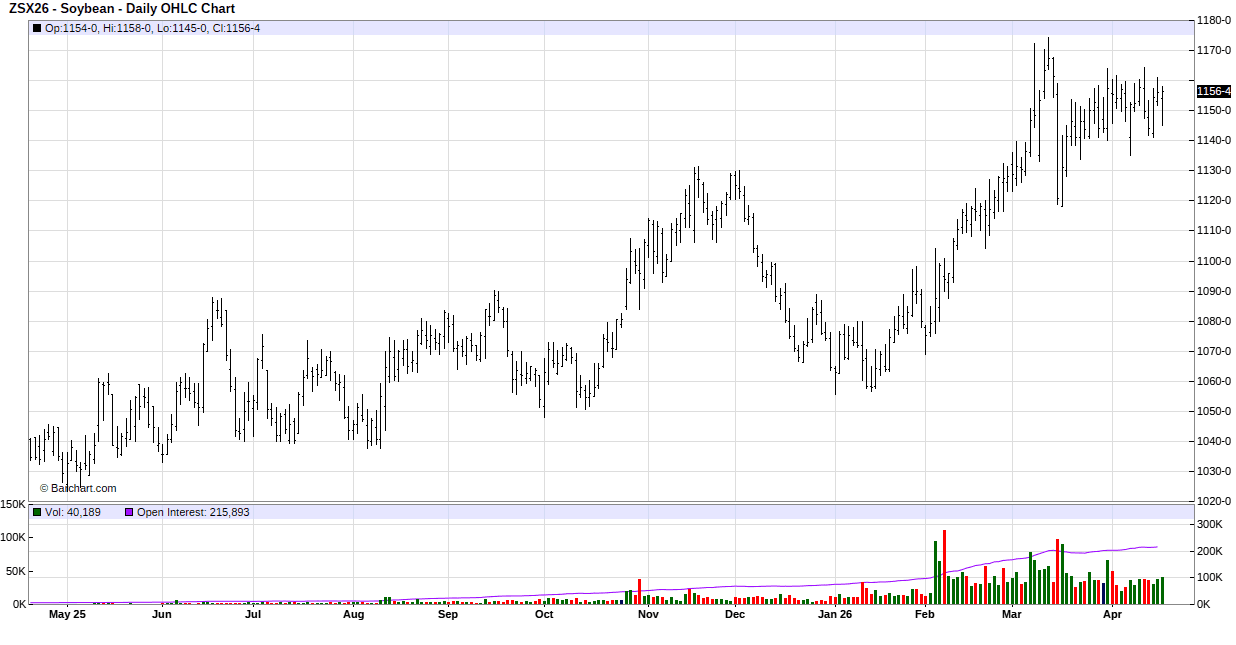Click the black OHLC legend square
This screenshot has height=645, width=1236.
tap(37, 28)
